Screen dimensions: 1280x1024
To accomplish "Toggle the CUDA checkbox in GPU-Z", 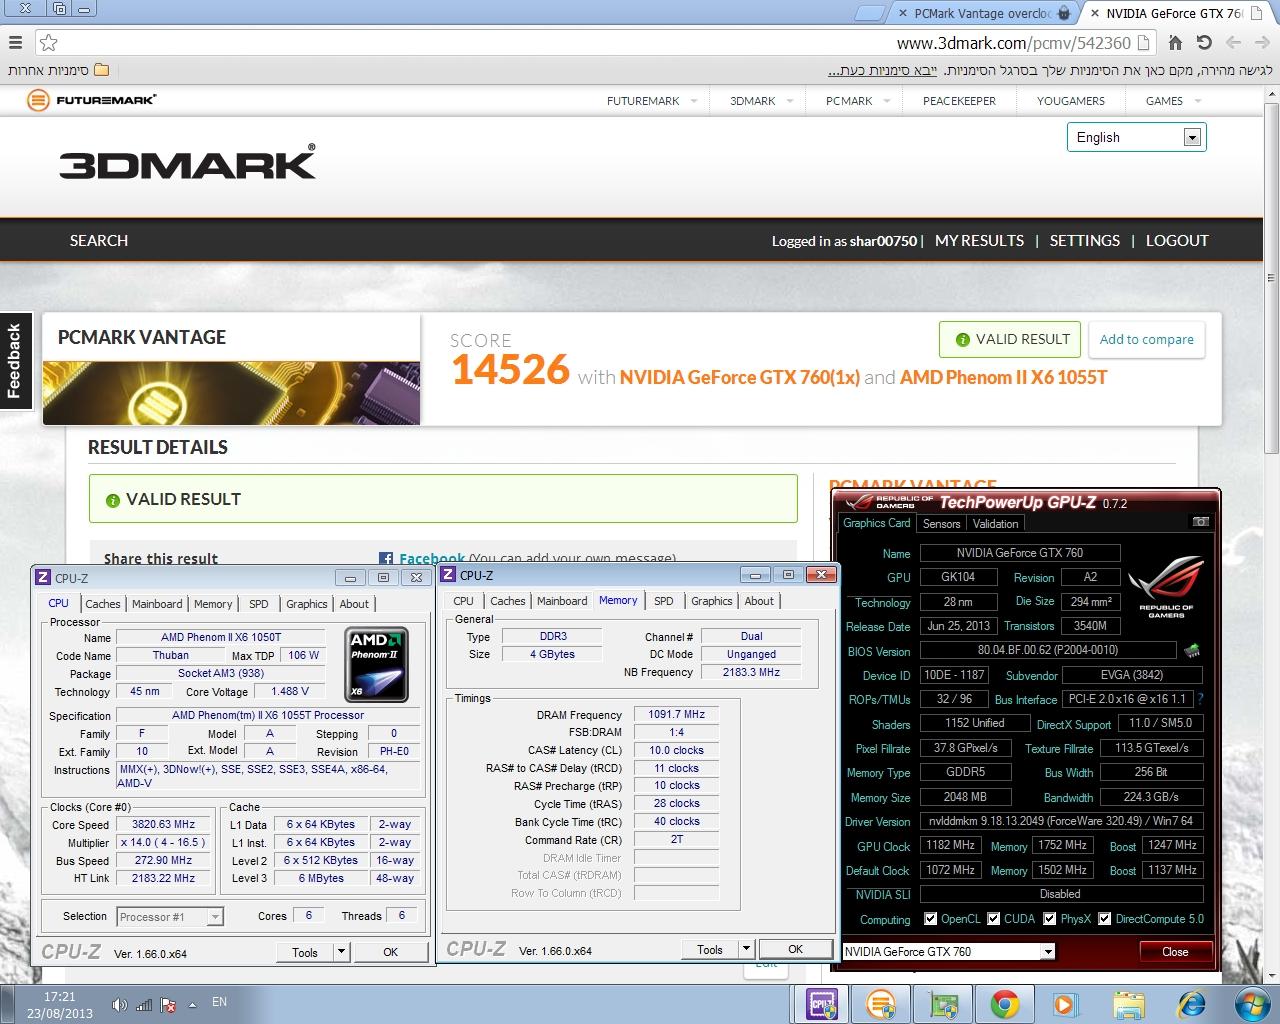I will [x=994, y=918].
